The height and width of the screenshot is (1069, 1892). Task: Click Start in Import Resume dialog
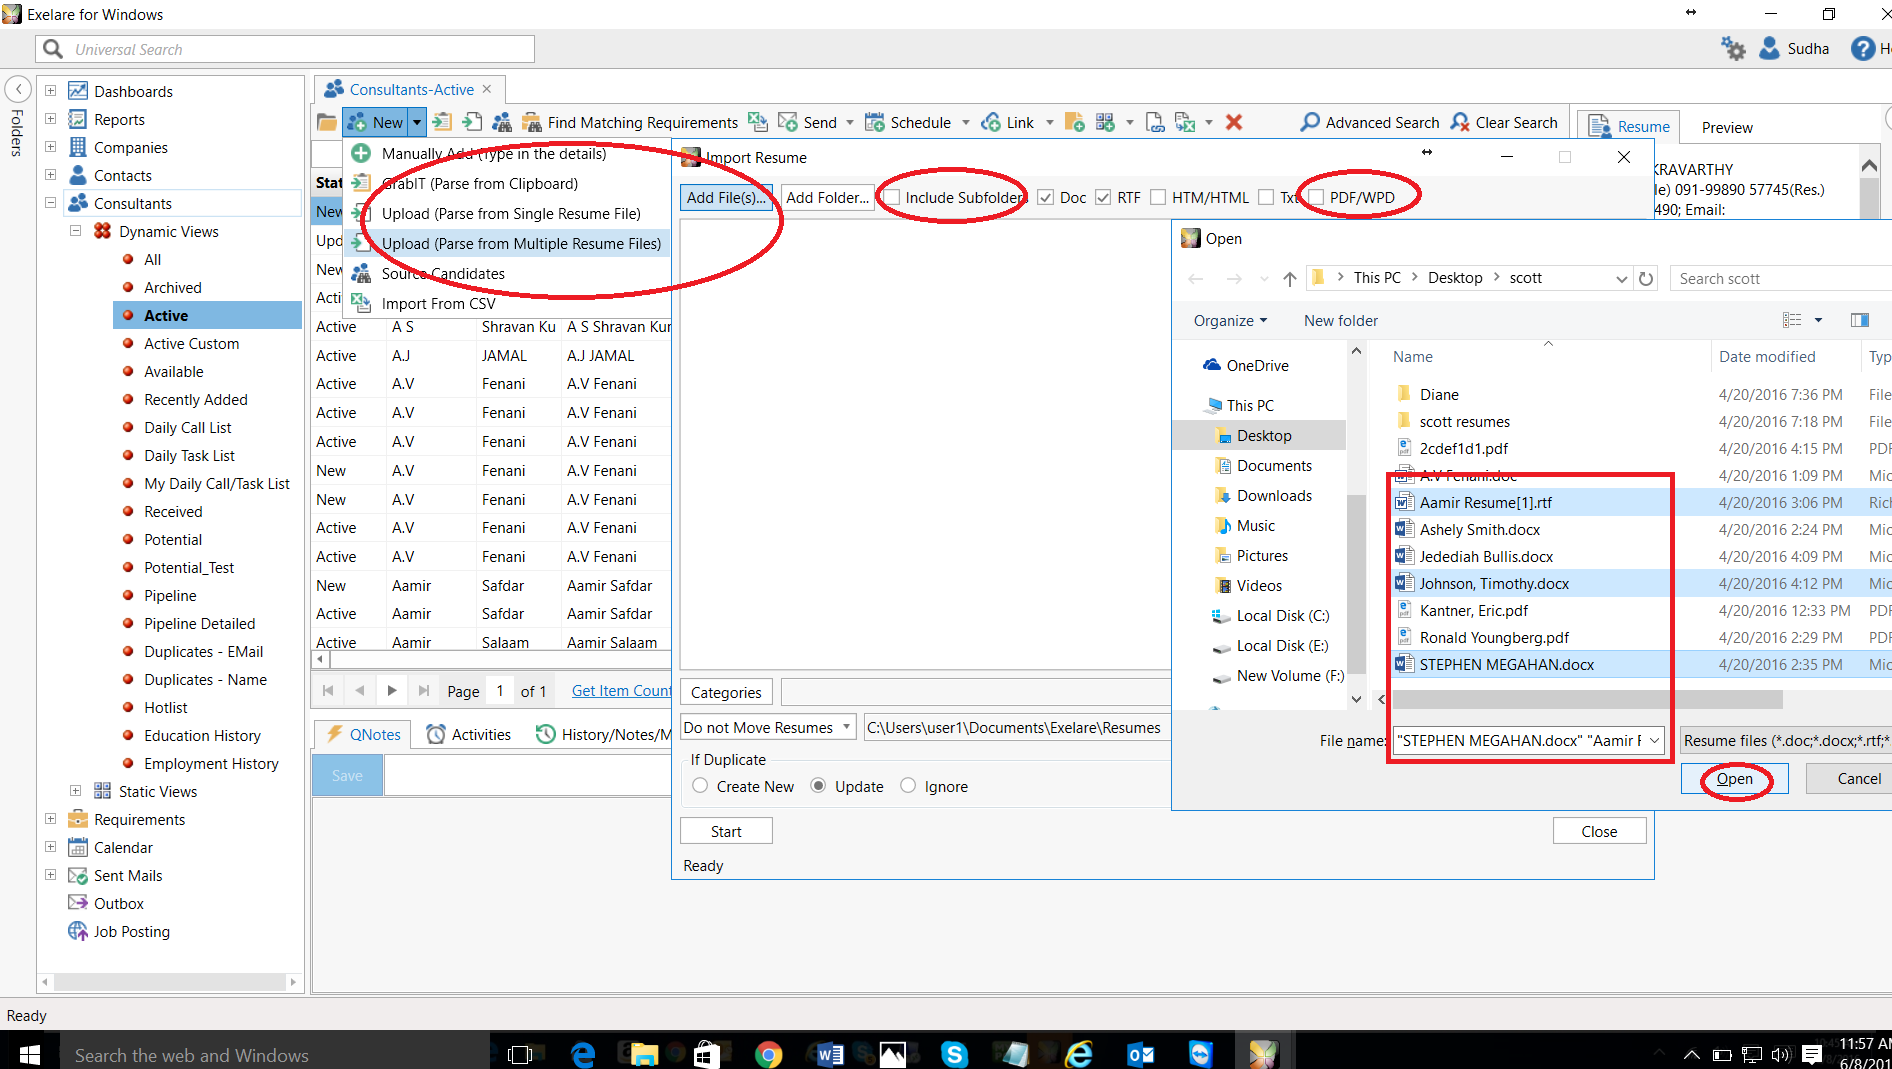point(726,831)
